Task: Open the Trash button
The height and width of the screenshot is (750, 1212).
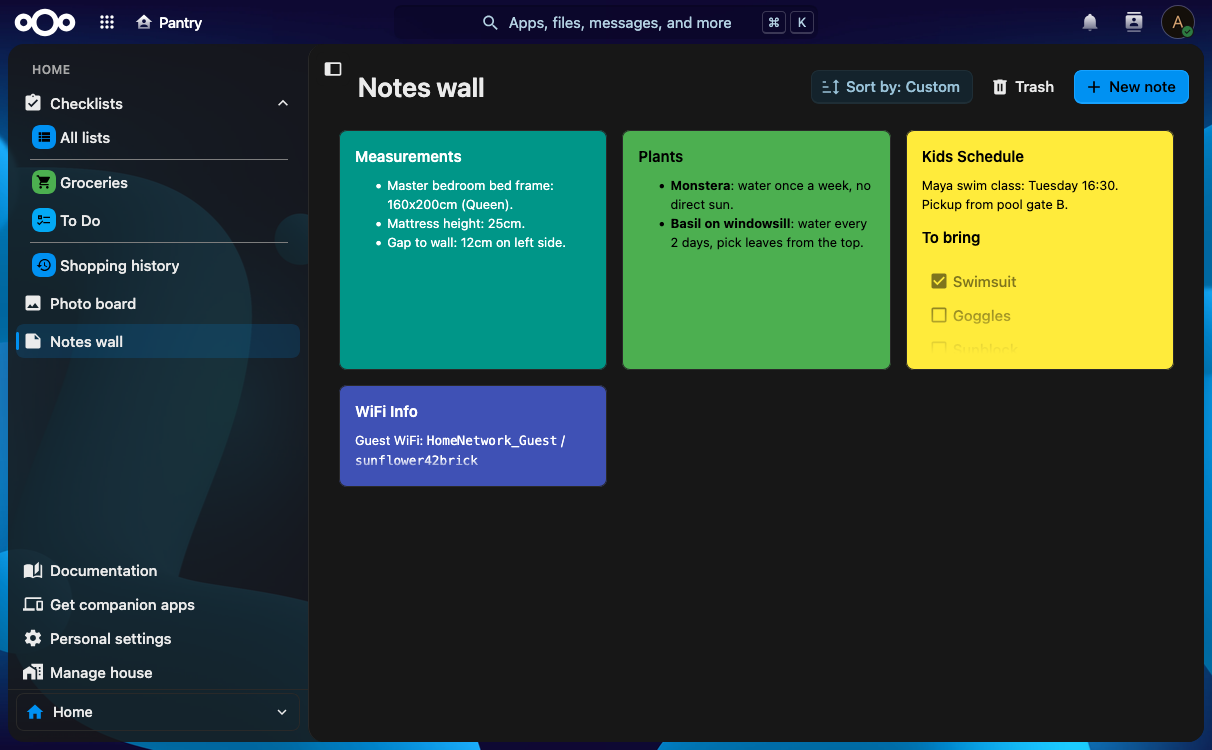Action: [x=1023, y=87]
